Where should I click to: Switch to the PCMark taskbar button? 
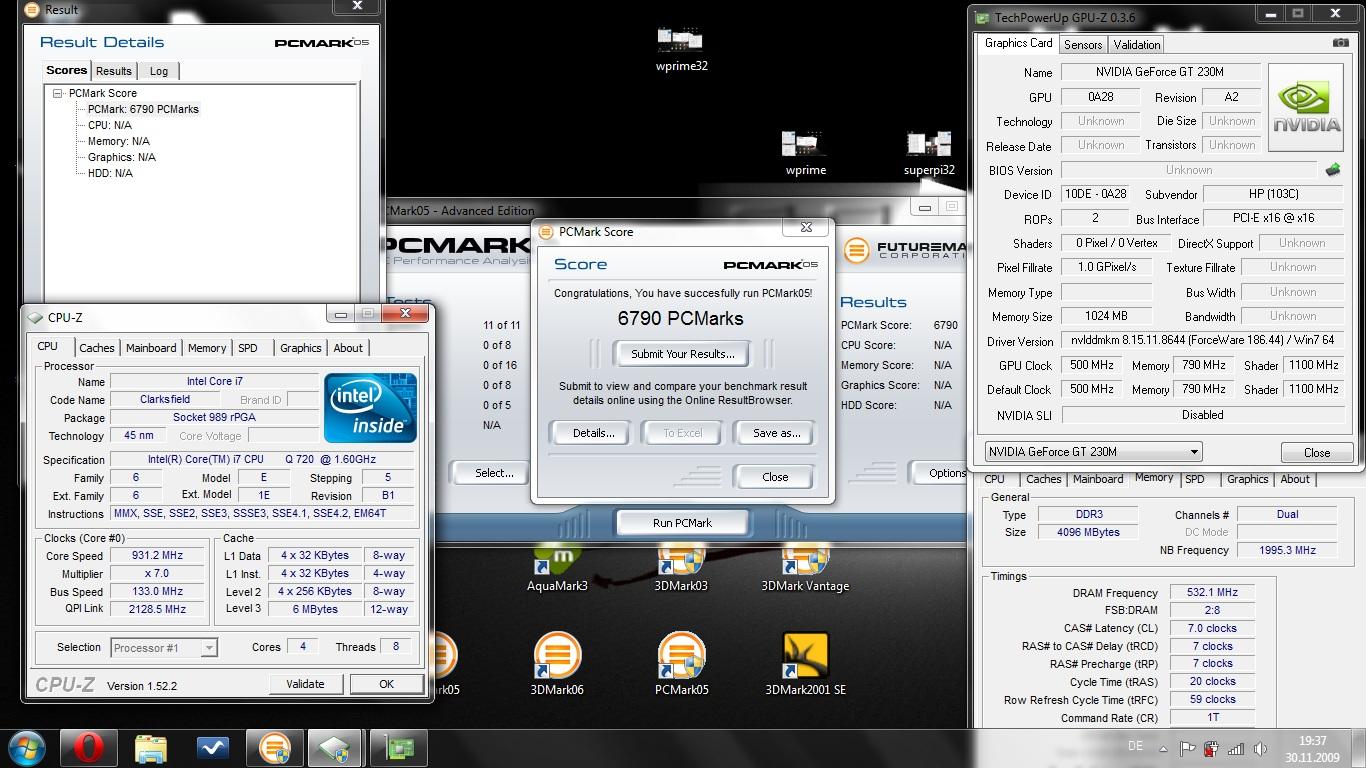point(275,748)
